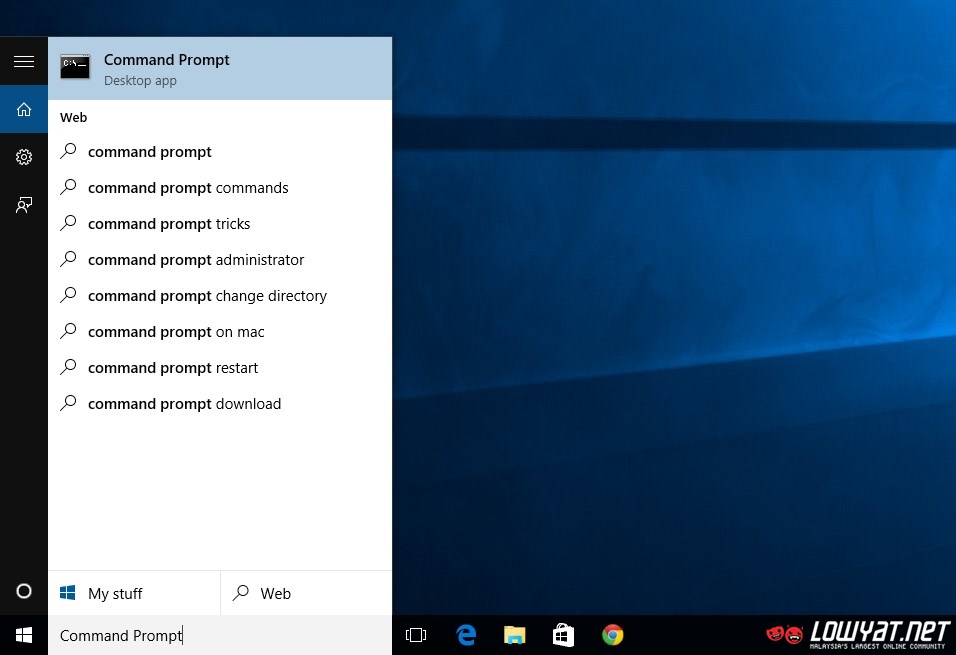
Task: Open search settings gear icon
Action: pos(24,157)
